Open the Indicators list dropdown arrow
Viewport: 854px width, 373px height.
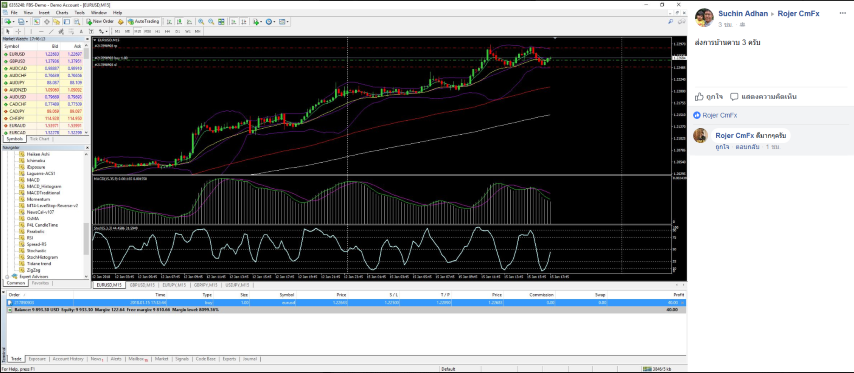(x=260, y=22)
